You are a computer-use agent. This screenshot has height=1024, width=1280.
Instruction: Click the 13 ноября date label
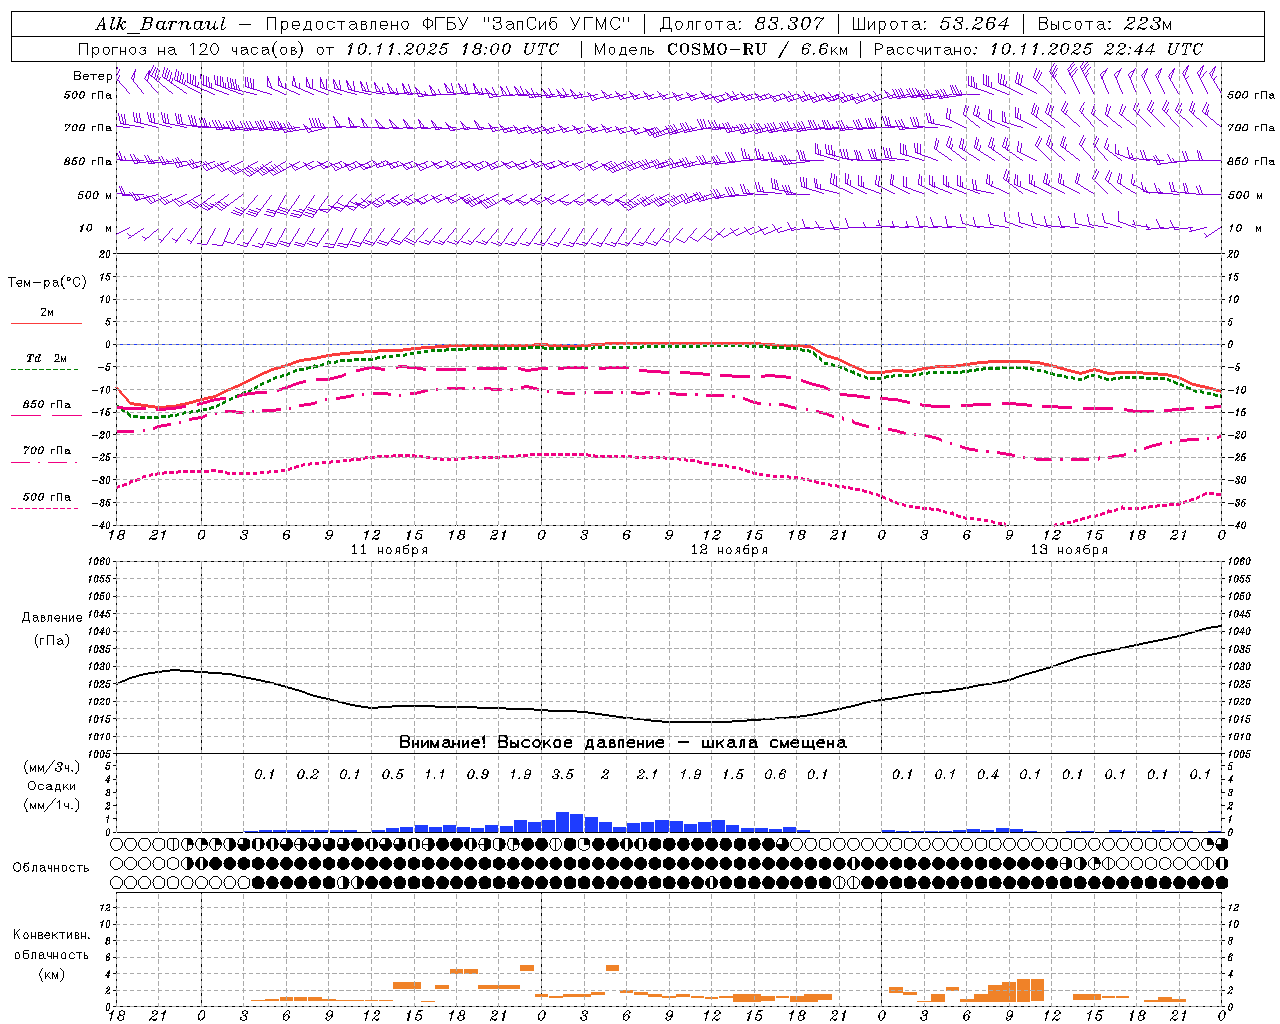pyautogui.click(x=1069, y=550)
